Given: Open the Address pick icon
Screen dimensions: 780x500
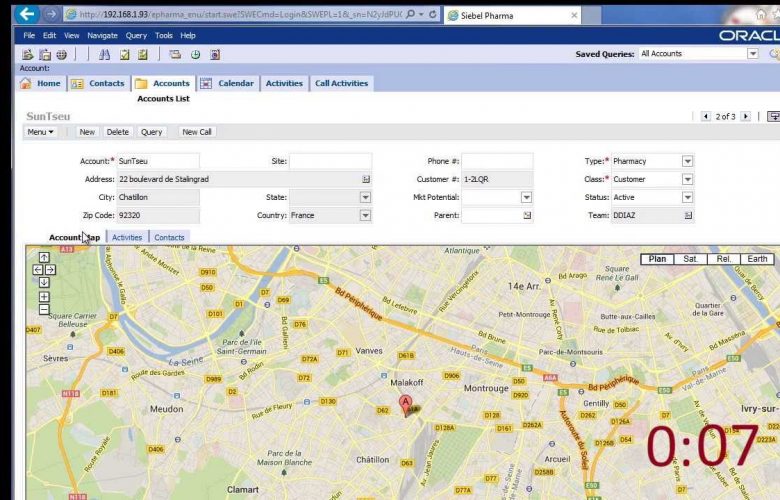Looking at the screenshot, I should point(366,179).
